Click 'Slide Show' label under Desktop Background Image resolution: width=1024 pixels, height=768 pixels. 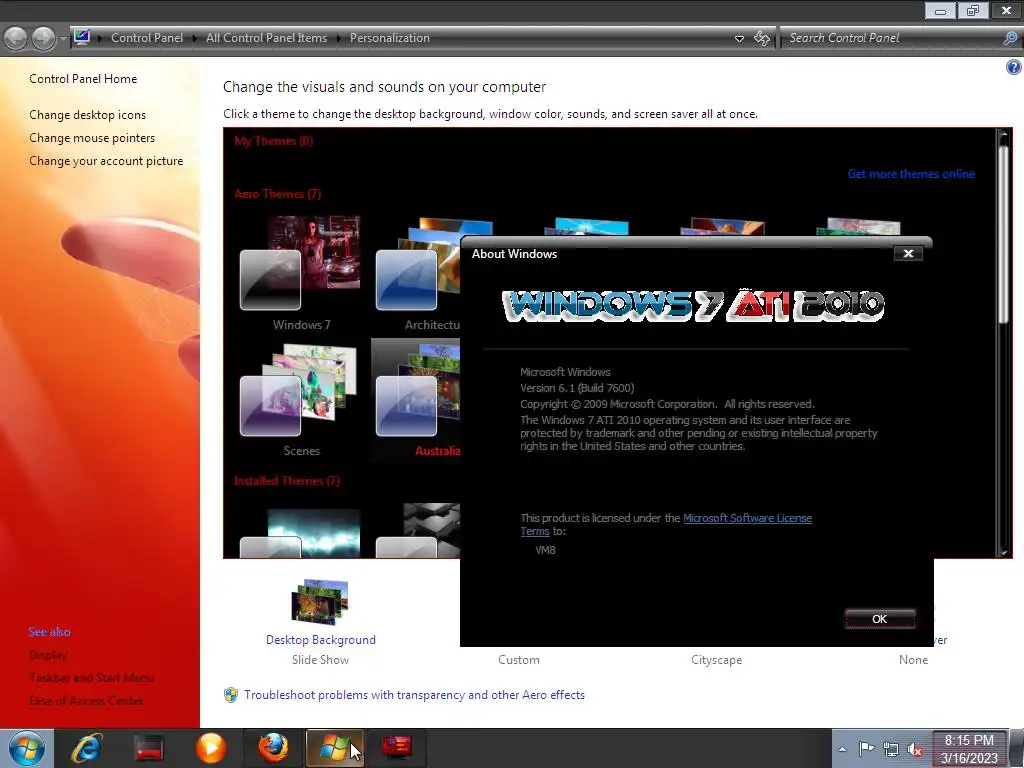[x=320, y=660]
